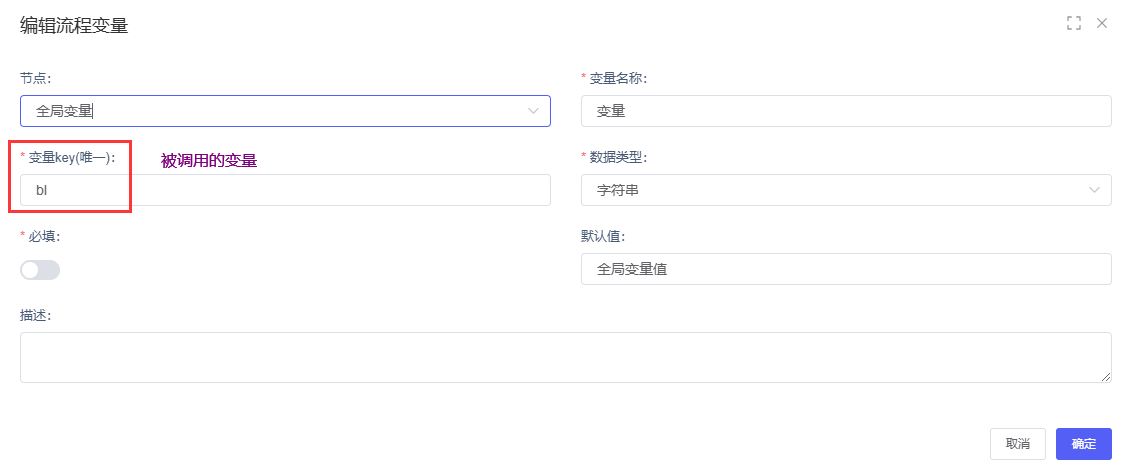Image resolution: width=1132 pixels, height=470 pixels.
Task: Click the 默认值 field with 全局变量值
Action: (845, 269)
